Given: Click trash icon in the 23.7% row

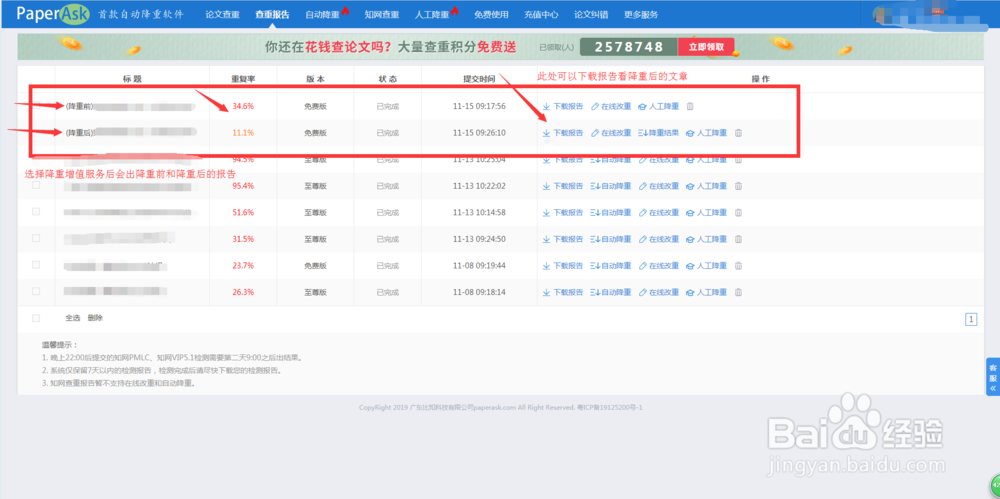Looking at the screenshot, I should [739, 265].
